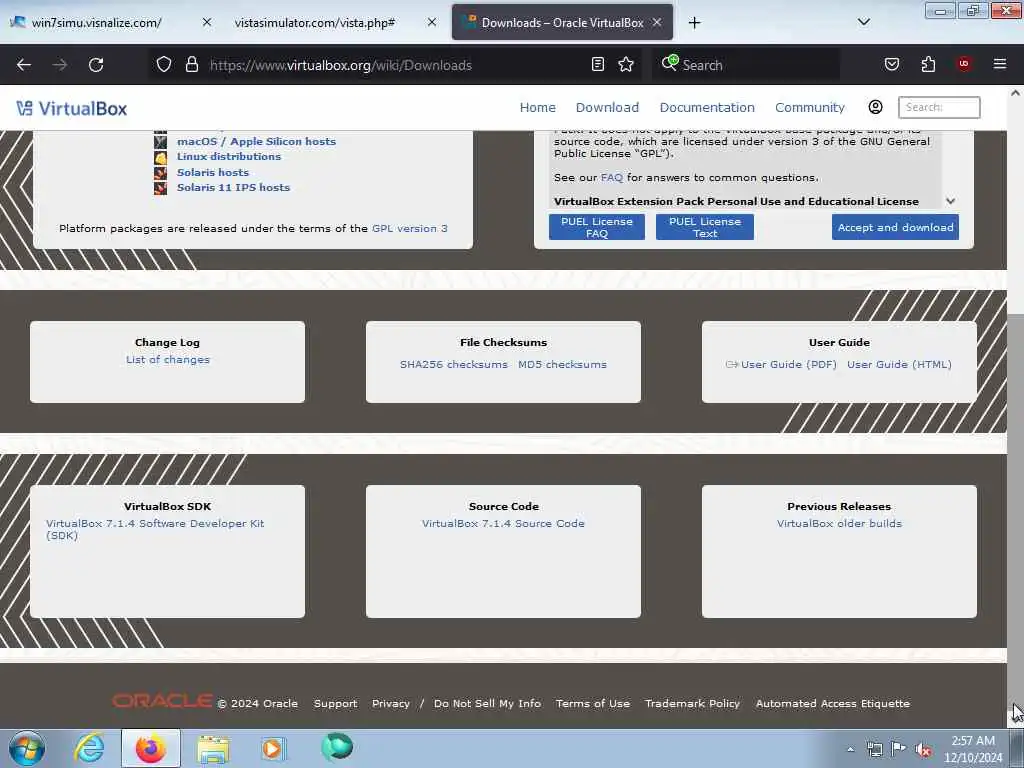Viewport: 1024px width, 768px height.
Task: Open the Home menu item
Action: pos(537,107)
